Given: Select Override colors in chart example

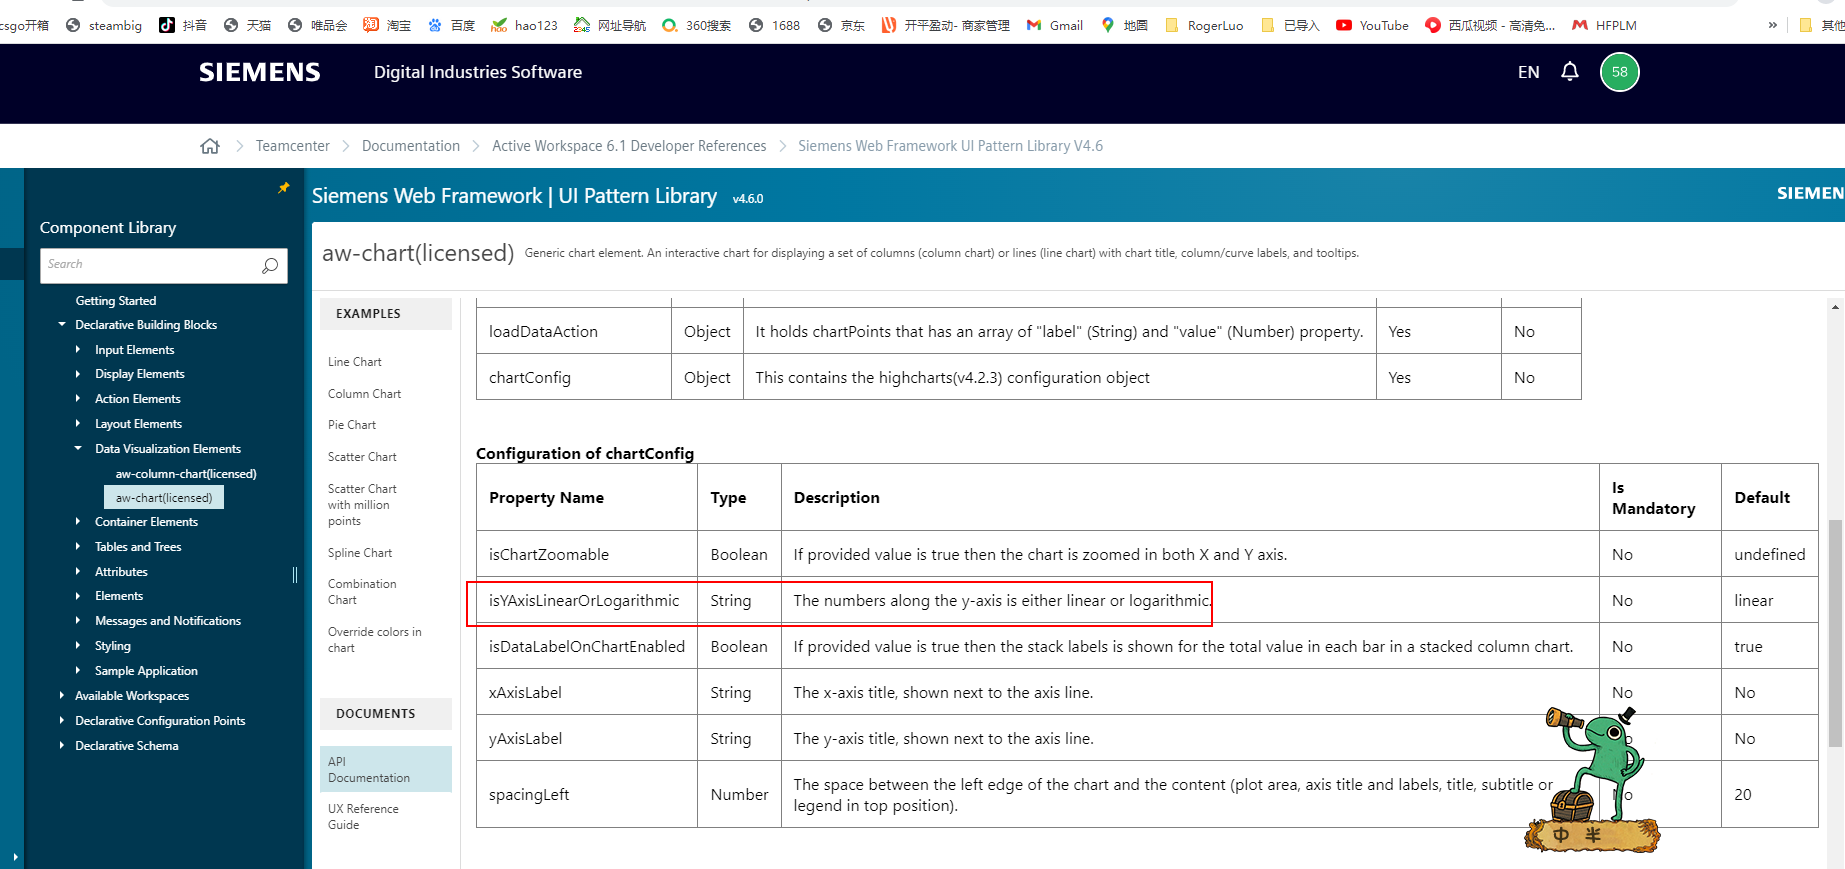Looking at the screenshot, I should (375, 640).
